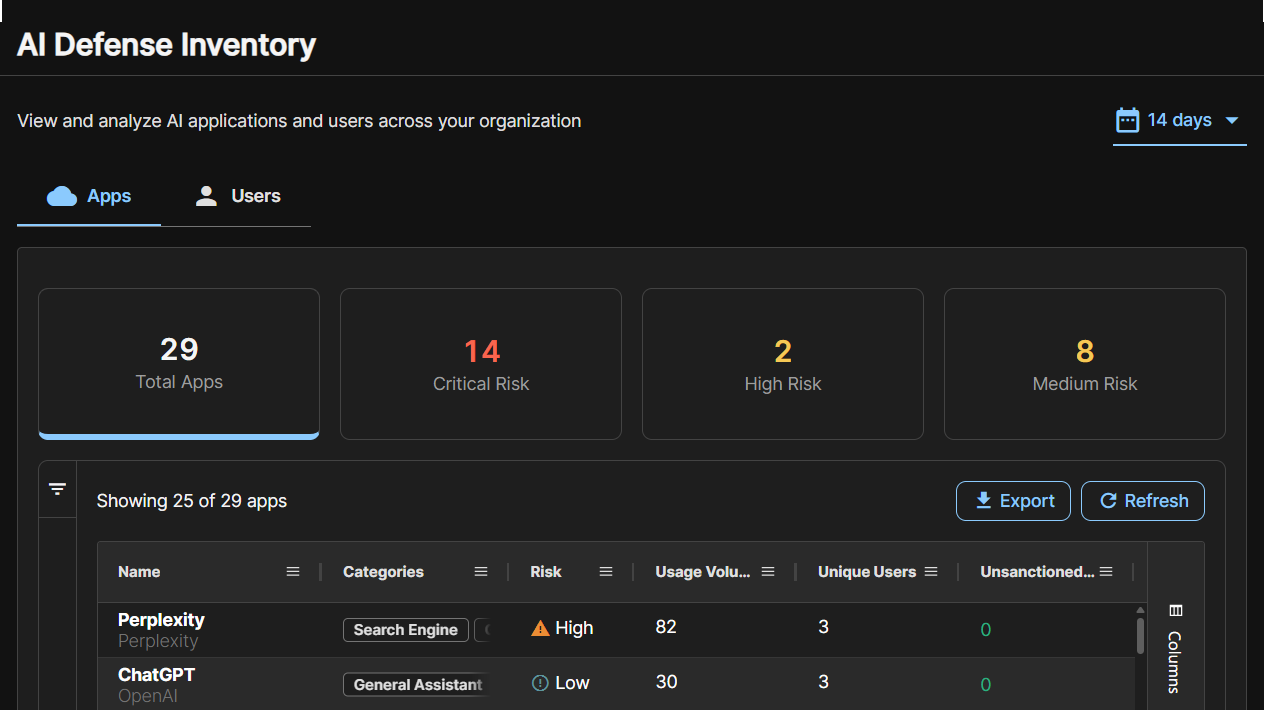Select the Apps tab
1264x710 pixels.
coord(89,196)
